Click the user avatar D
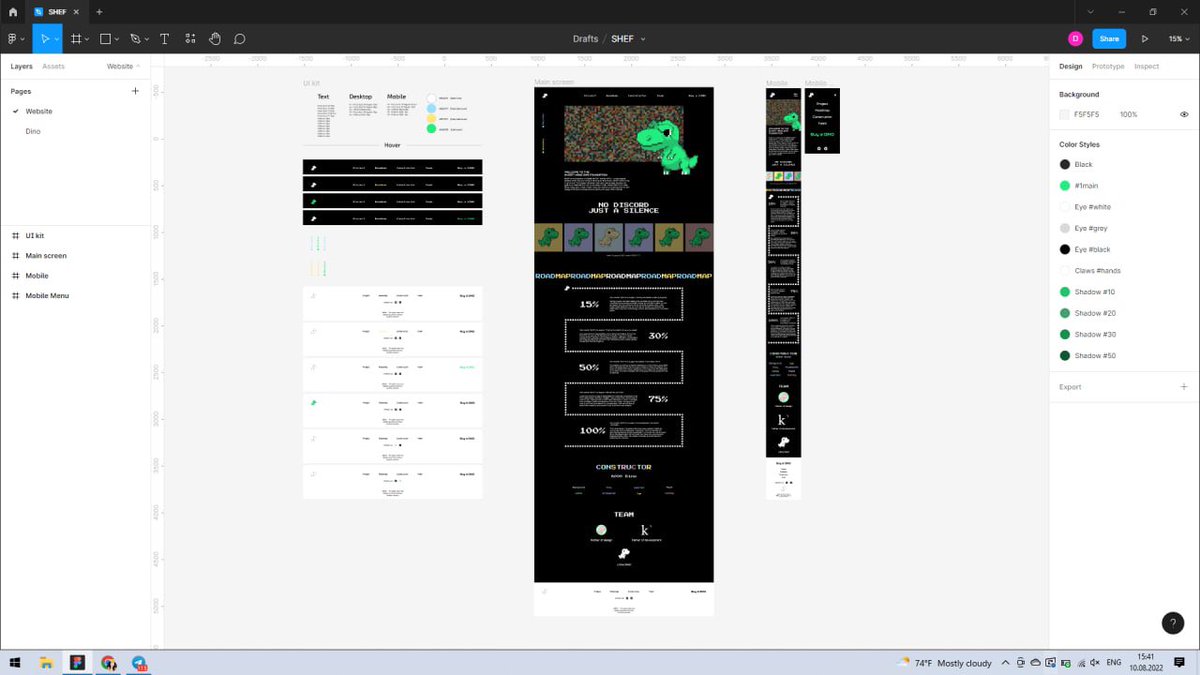 pos(1075,38)
